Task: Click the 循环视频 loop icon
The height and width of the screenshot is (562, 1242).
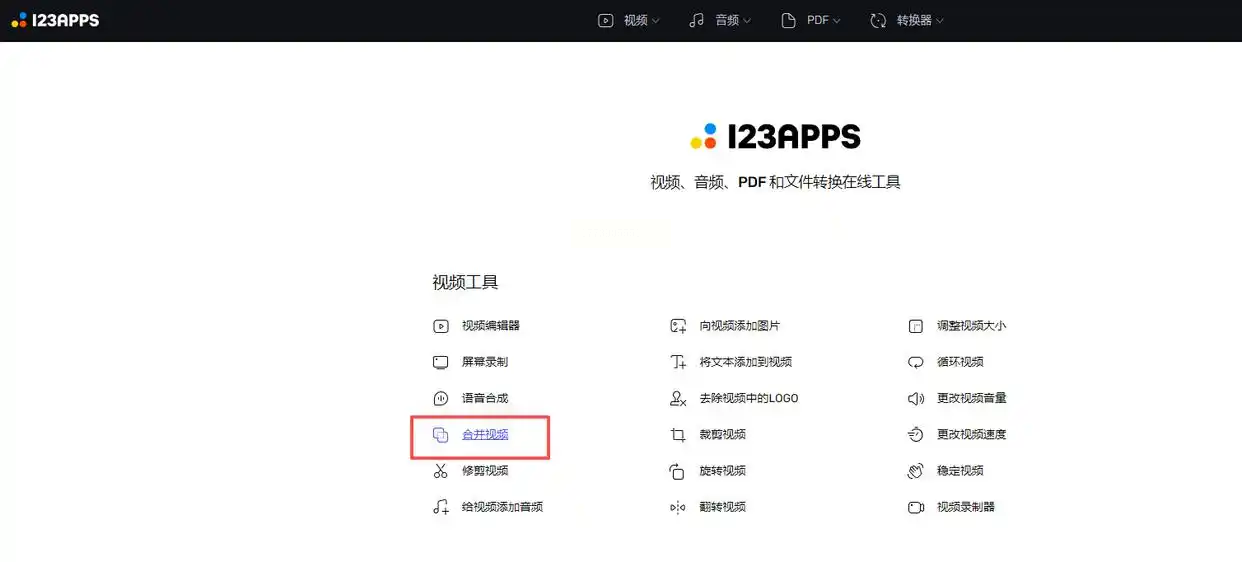Action: coord(915,362)
